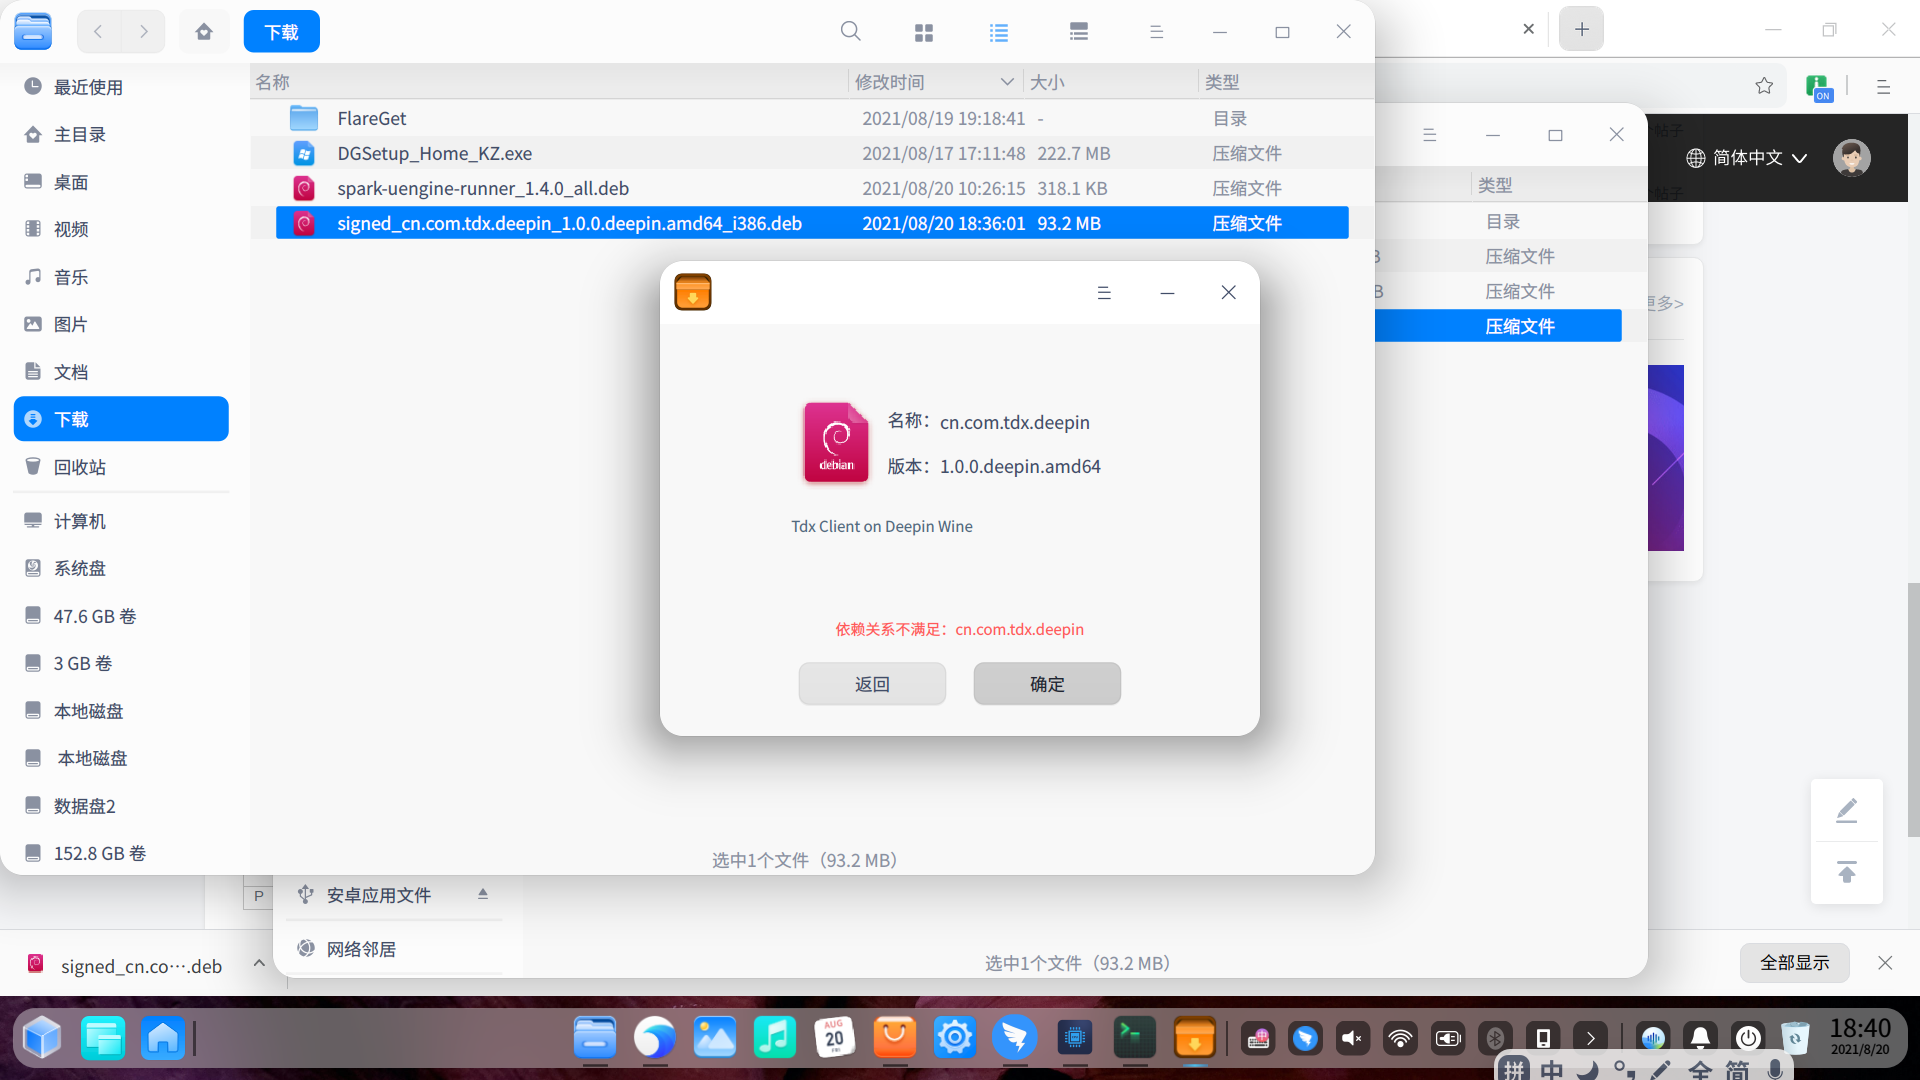Viewport: 1920px width, 1080px height.
Task: Open the file manager's hamburger menu
Action: point(1156,32)
